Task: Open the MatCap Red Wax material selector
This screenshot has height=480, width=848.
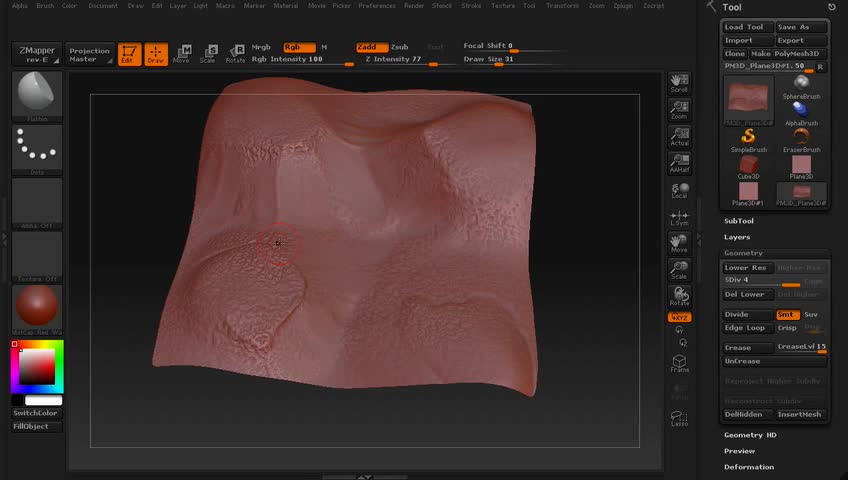Action: tap(37, 310)
